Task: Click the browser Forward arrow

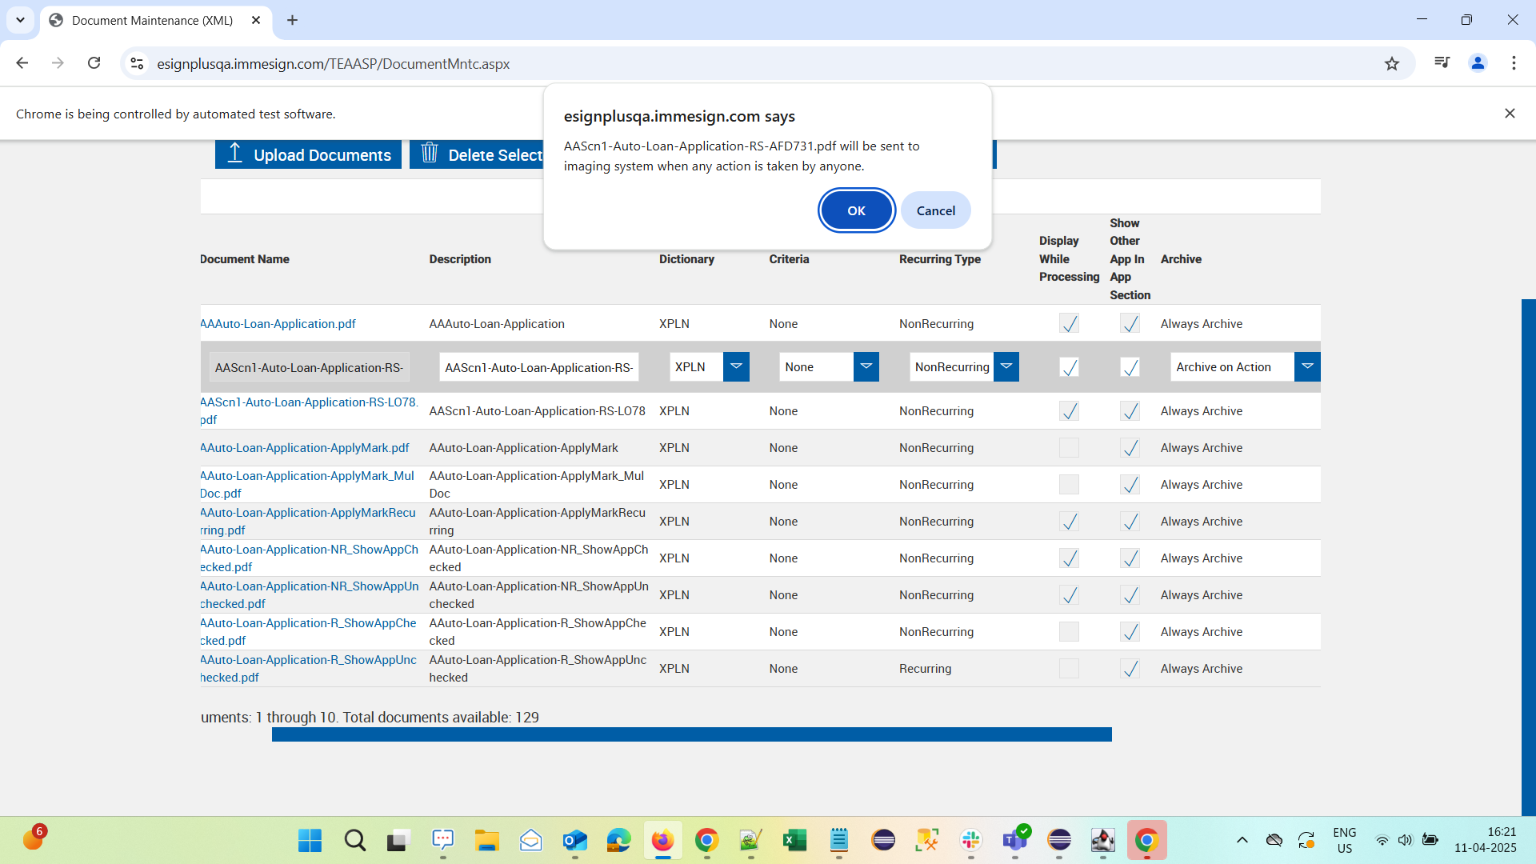Action: (58, 63)
